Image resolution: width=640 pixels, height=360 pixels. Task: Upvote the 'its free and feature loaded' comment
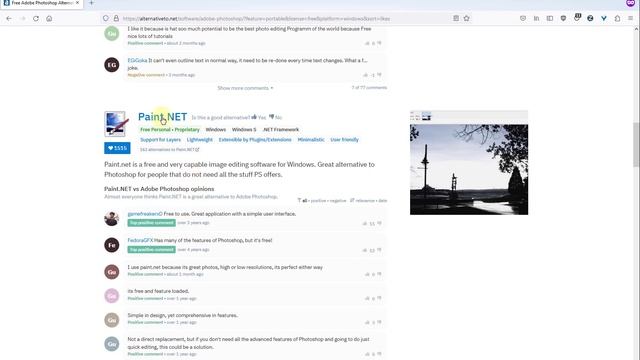[367, 298]
